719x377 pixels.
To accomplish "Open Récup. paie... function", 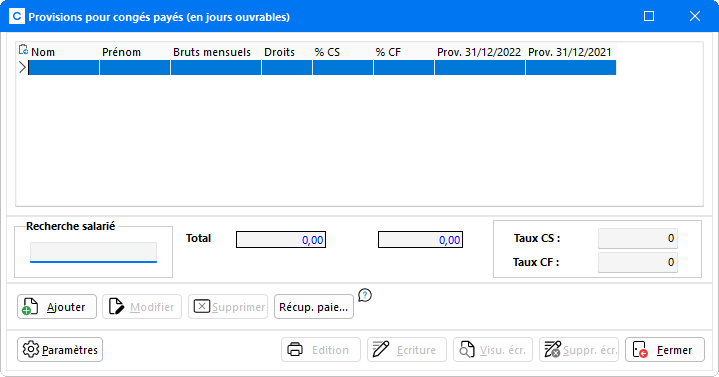I will click(314, 306).
